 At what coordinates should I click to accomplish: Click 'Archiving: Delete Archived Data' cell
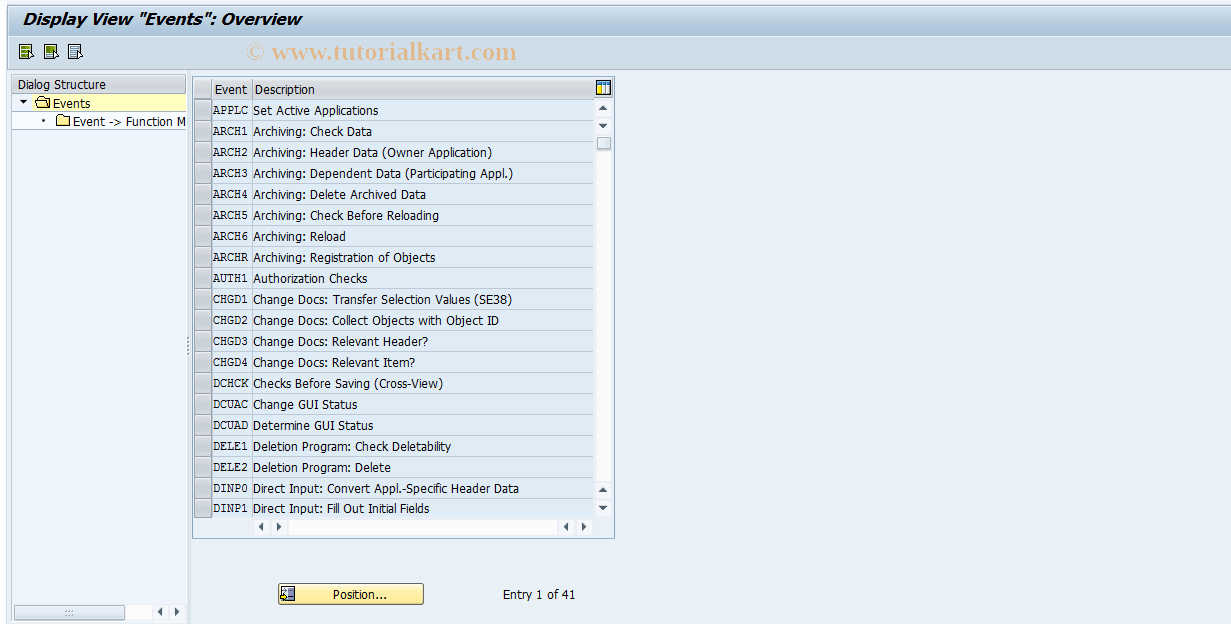point(423,194)
